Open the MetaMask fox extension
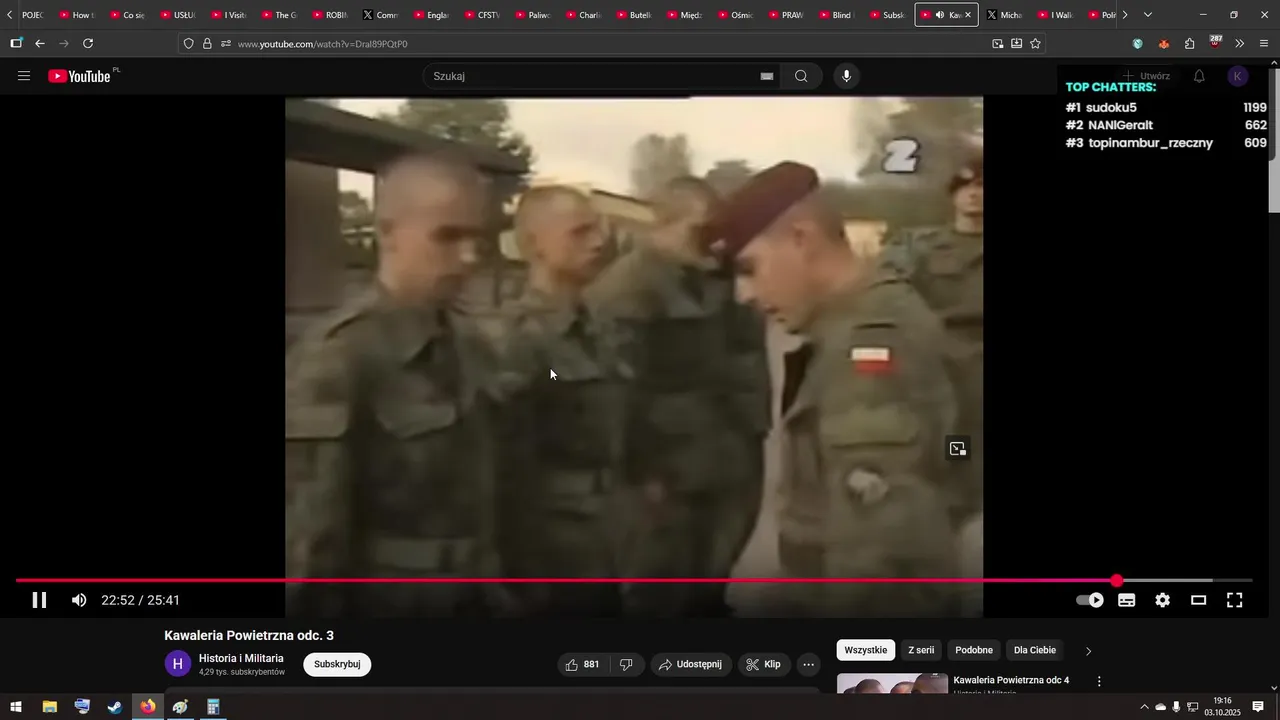 (1163, 44)
